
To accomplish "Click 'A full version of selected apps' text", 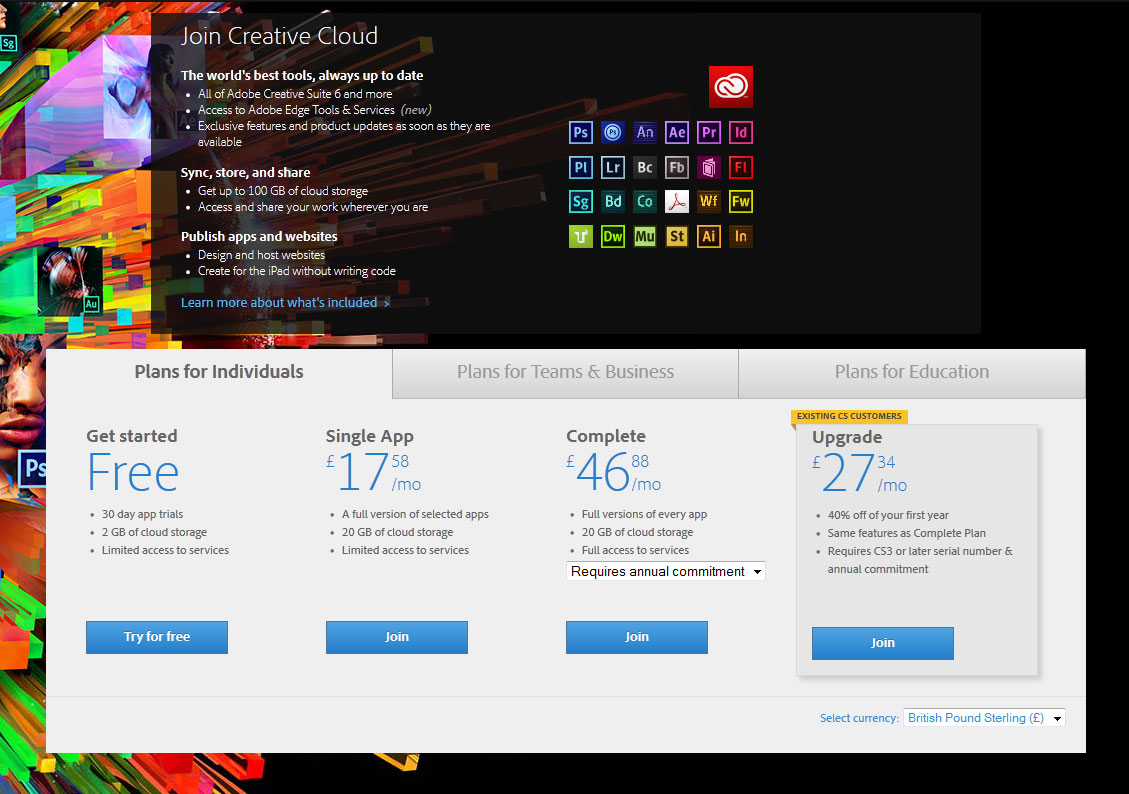I will coord(415,515).
